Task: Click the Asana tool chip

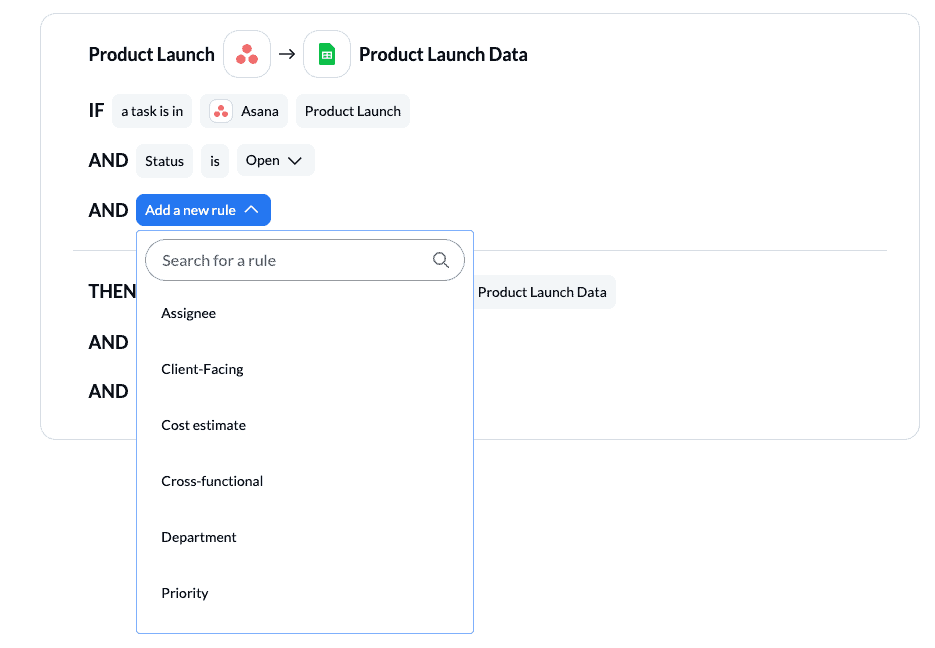Action: point(244,111)
